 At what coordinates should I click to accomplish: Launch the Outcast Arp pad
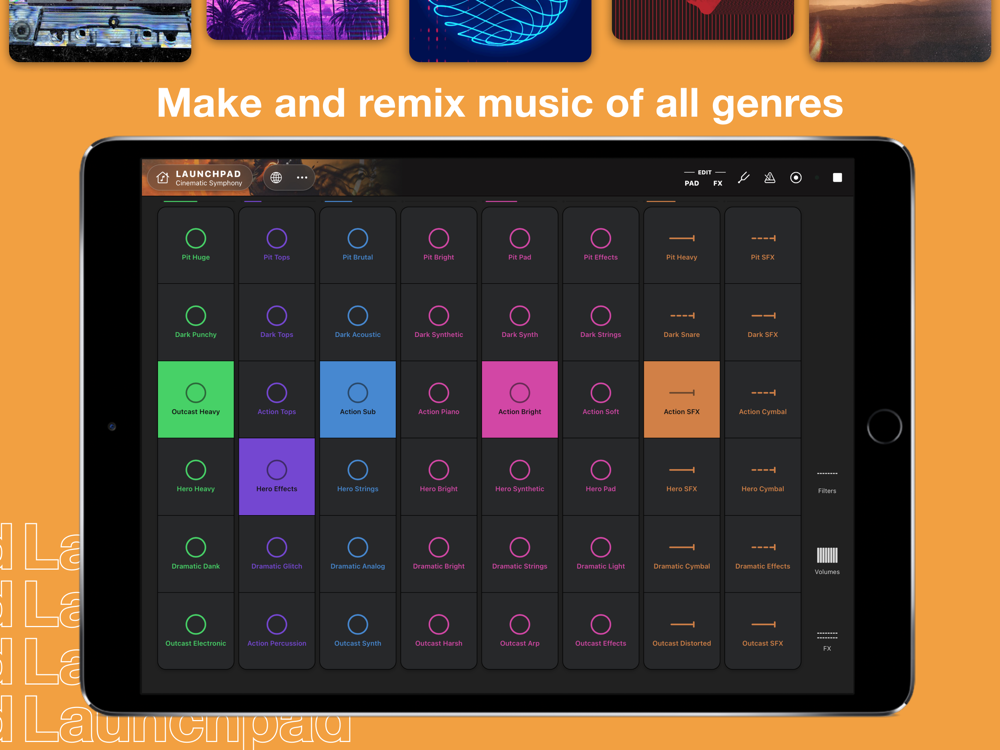point(520,631)
